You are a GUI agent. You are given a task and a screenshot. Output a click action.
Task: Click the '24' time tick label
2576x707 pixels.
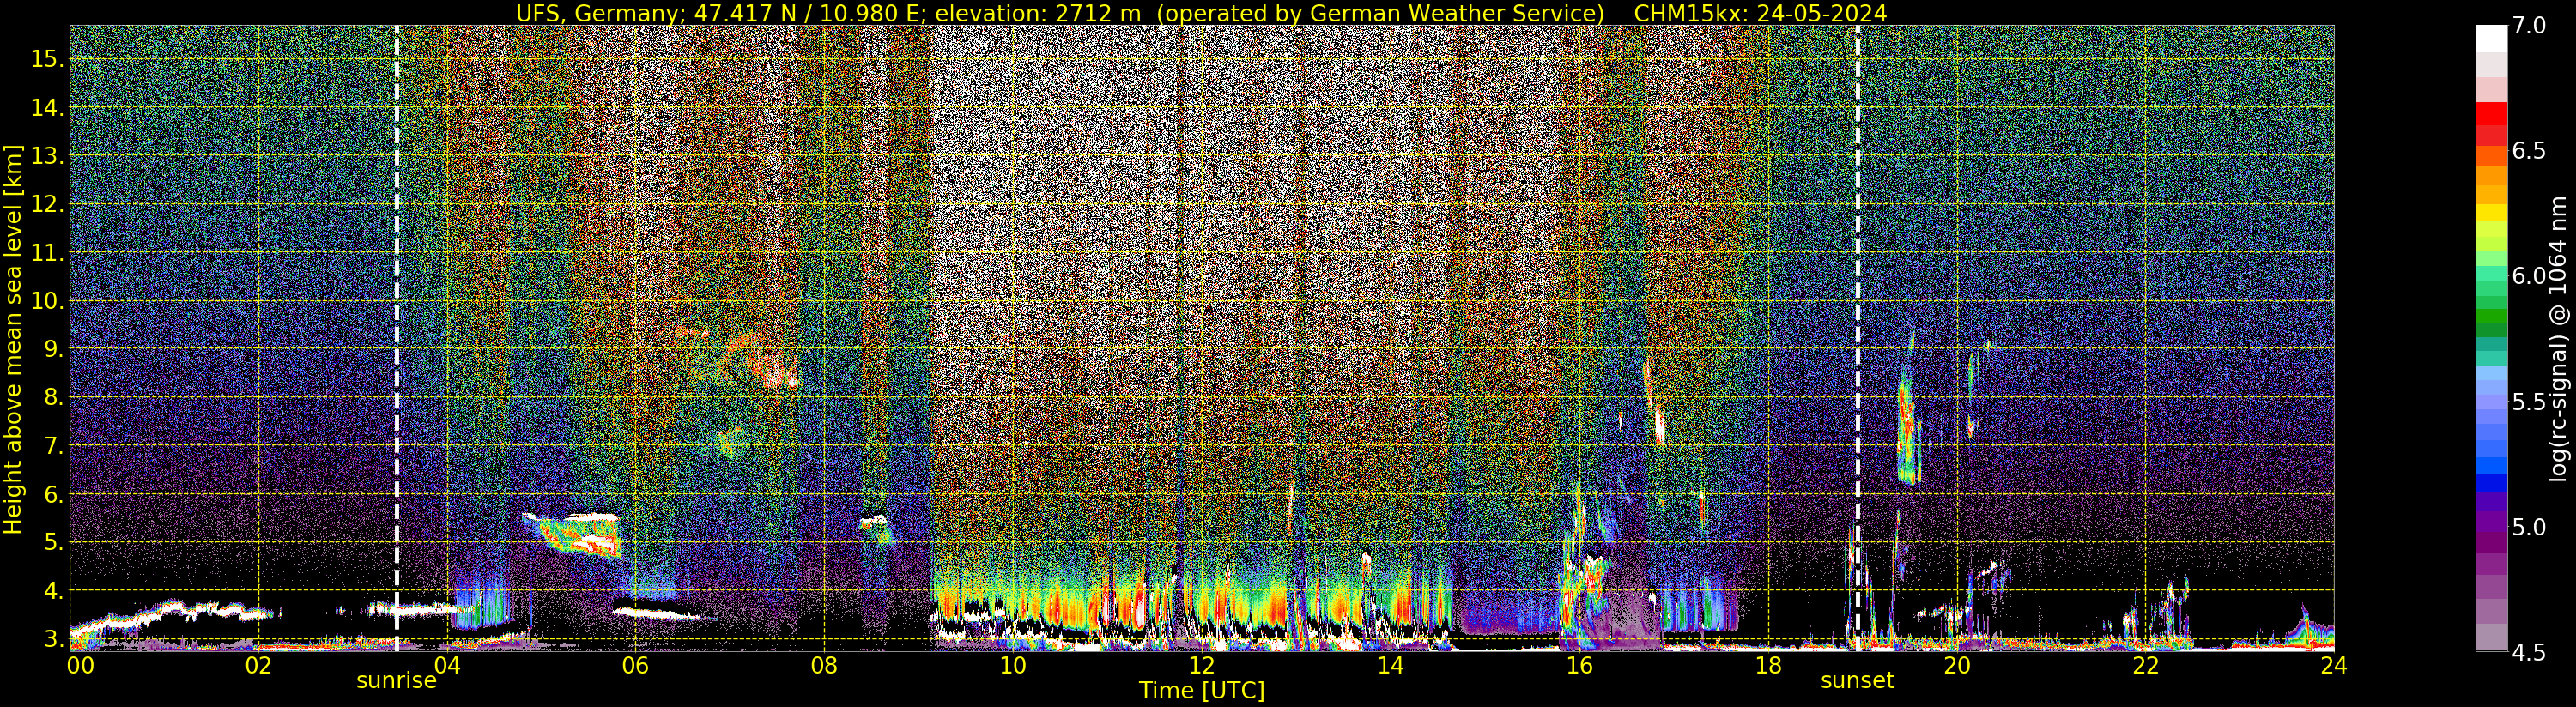[x=2334, y=664]
